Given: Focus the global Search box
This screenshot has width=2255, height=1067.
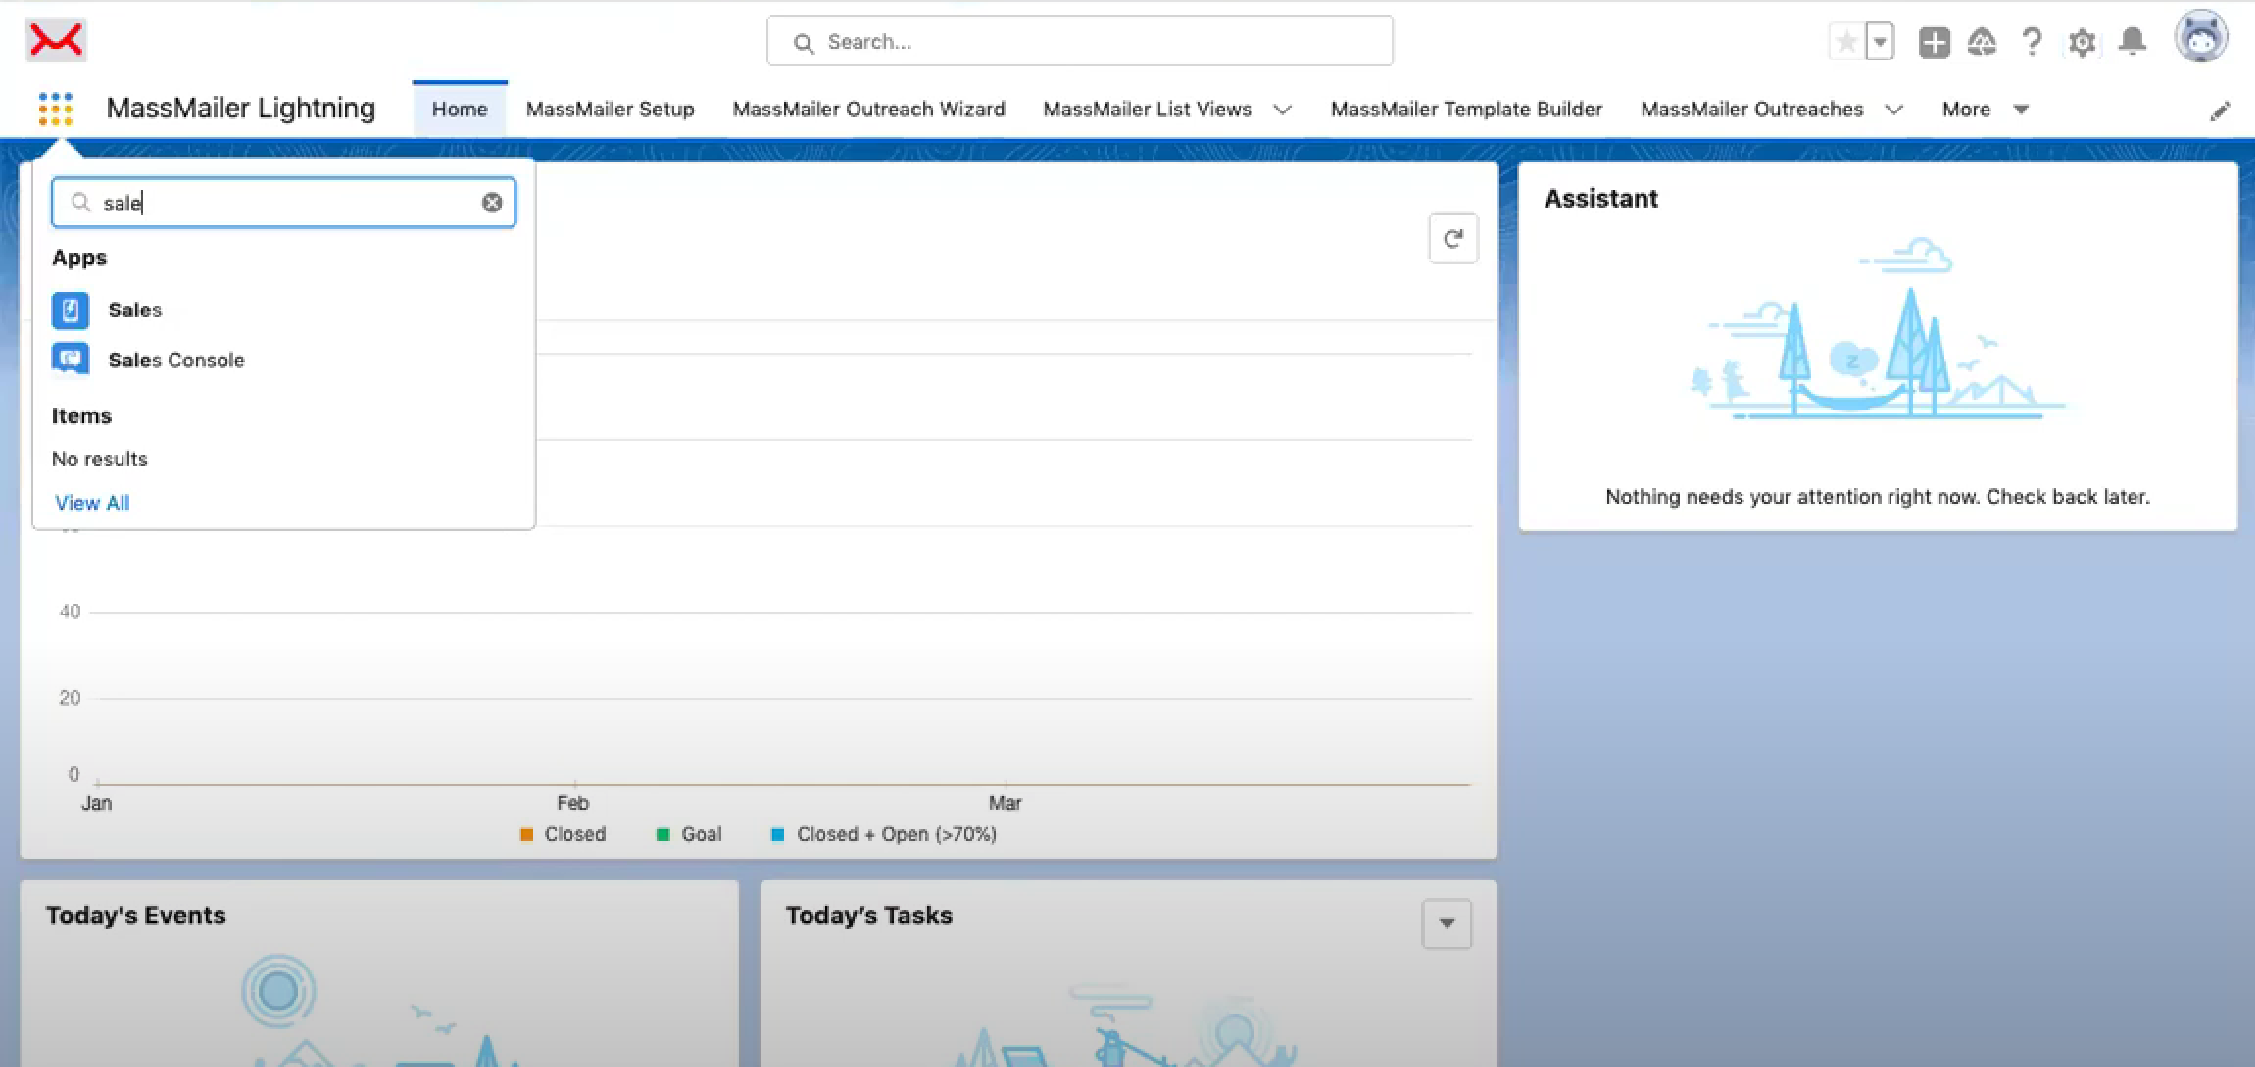Looking at the screenshot, I should (1080, 41).
